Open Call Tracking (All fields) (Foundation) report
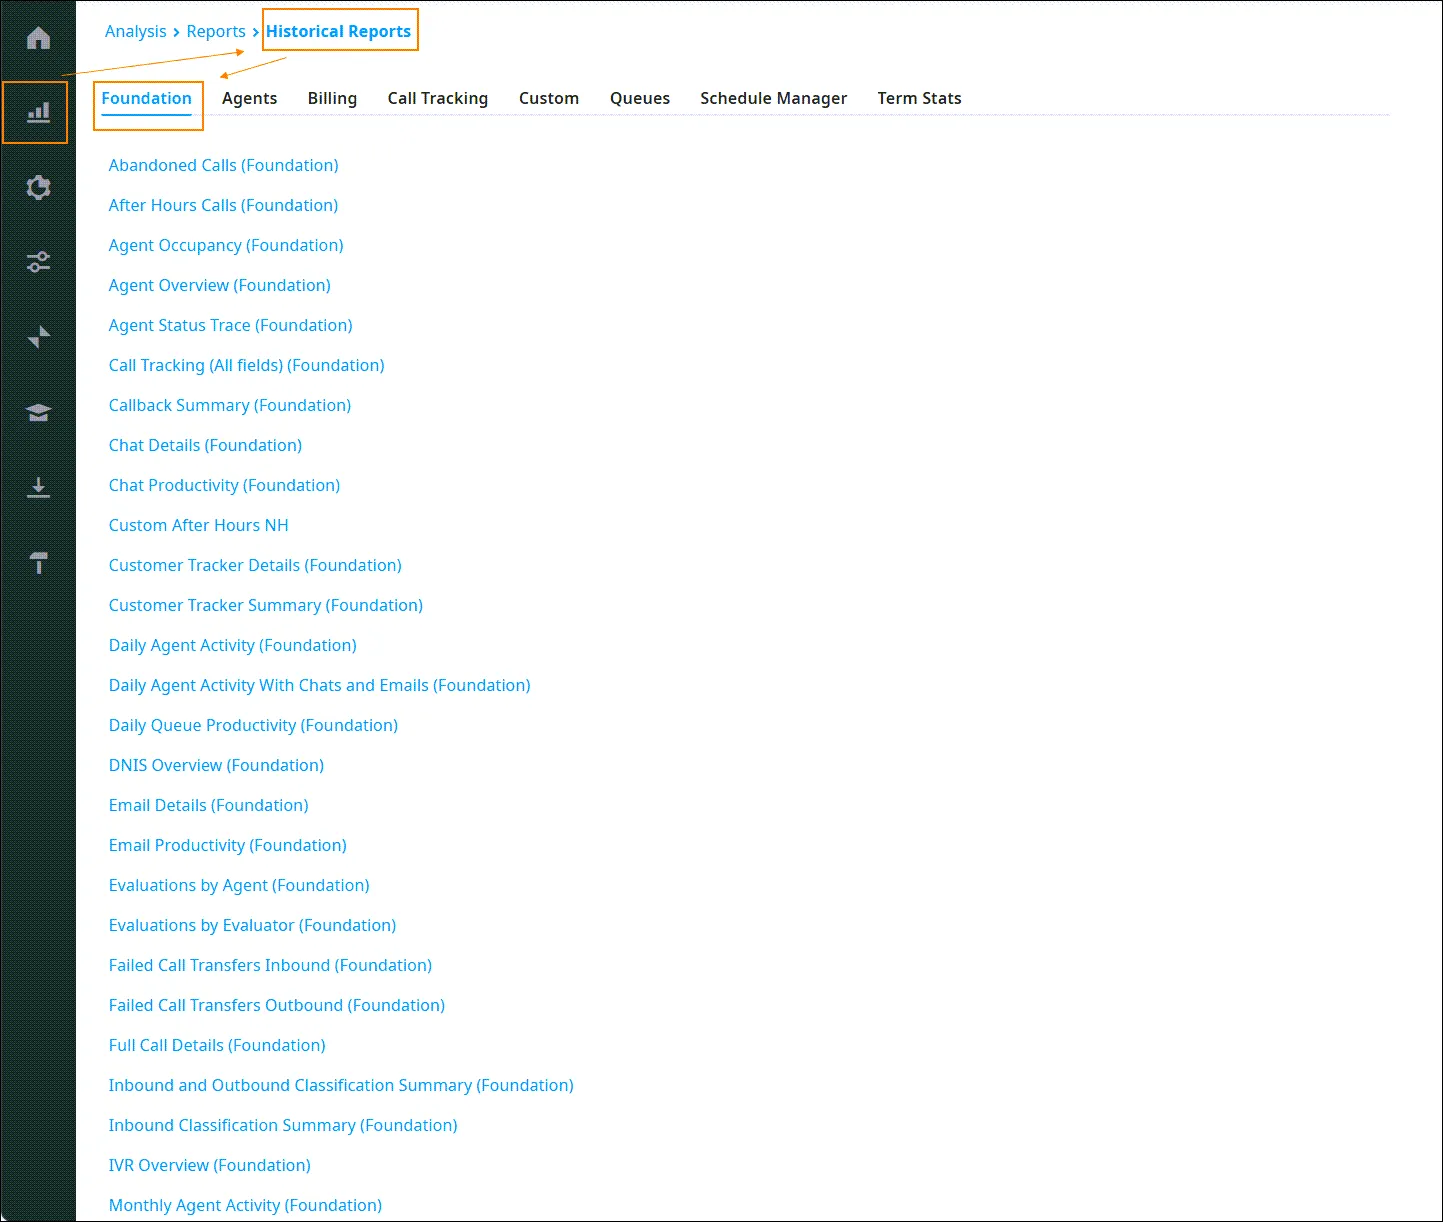 [x=246, y=365]
